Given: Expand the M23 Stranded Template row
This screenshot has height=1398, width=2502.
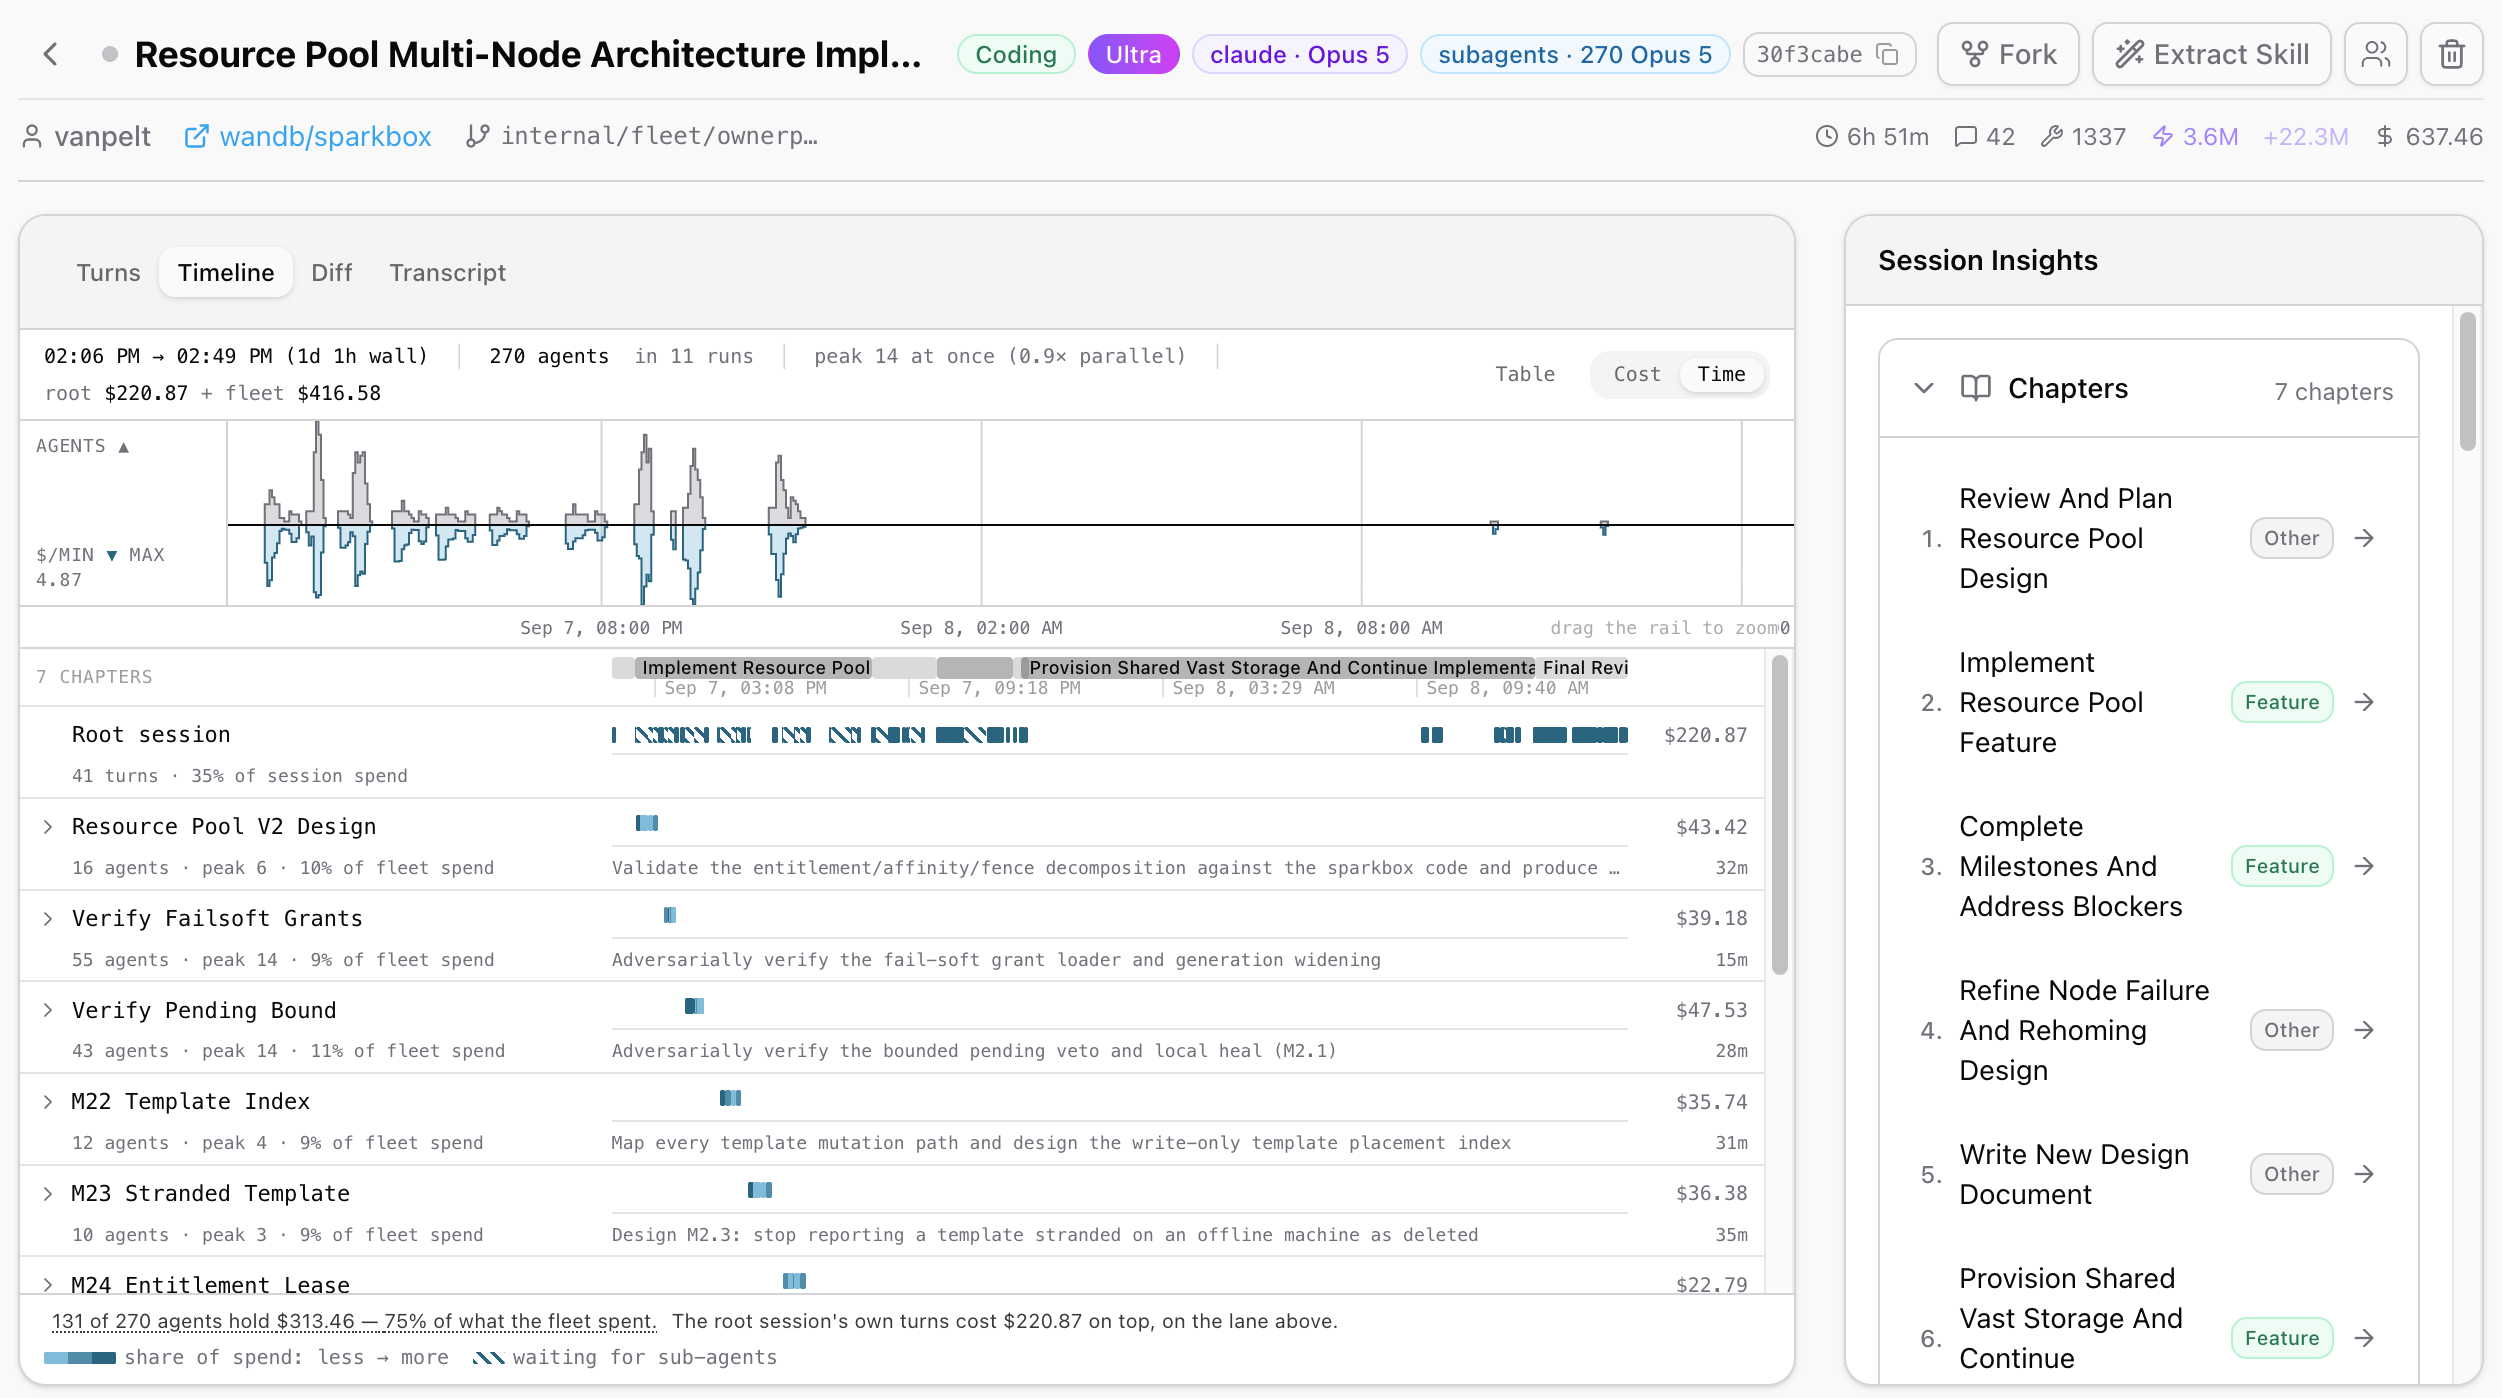Looking at the screenshot, I should (x=47, y=1194).
